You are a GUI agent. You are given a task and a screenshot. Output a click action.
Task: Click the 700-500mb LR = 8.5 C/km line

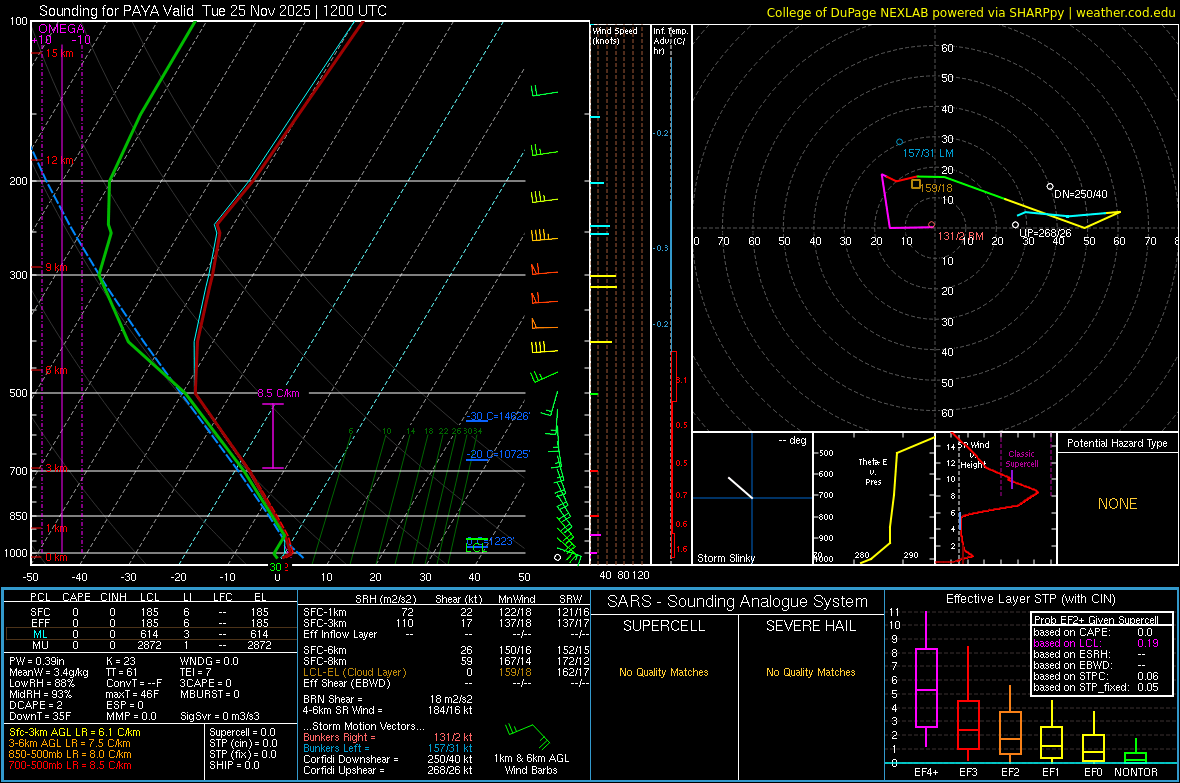pos(70,765)
